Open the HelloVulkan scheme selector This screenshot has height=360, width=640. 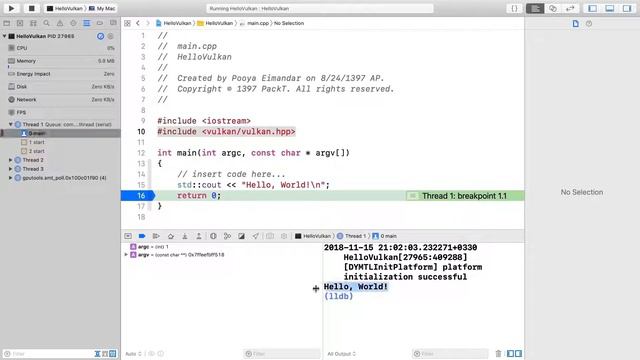[64, 8]
